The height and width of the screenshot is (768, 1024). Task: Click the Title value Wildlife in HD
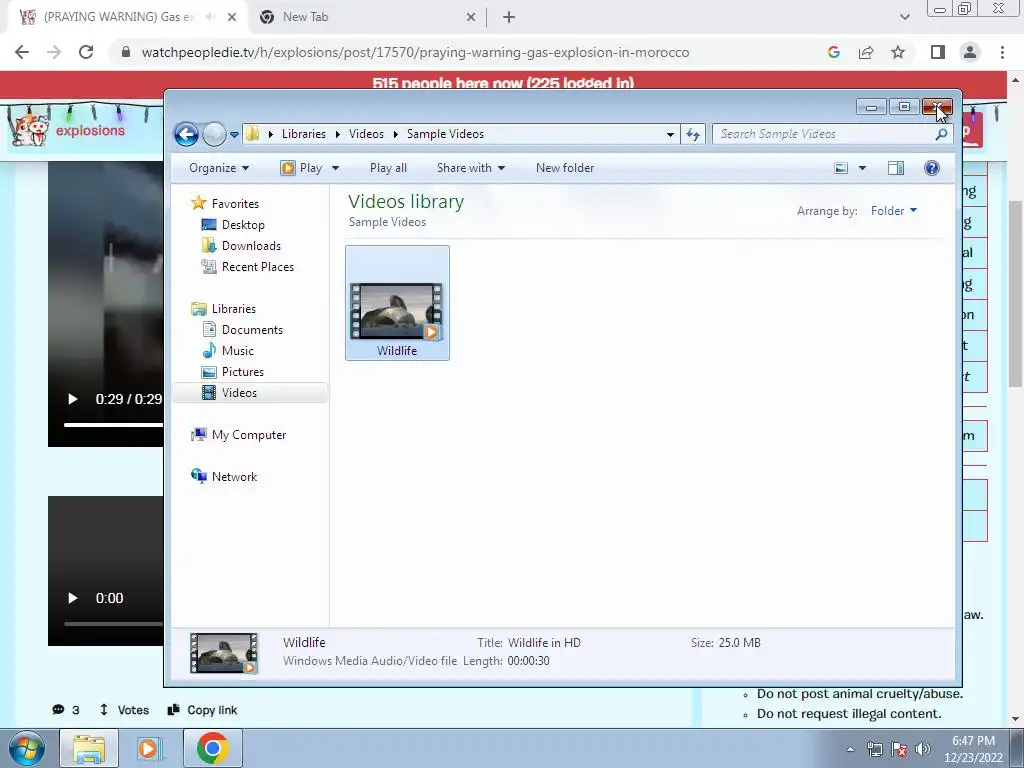pyautogui.click(x=544, y=643)
